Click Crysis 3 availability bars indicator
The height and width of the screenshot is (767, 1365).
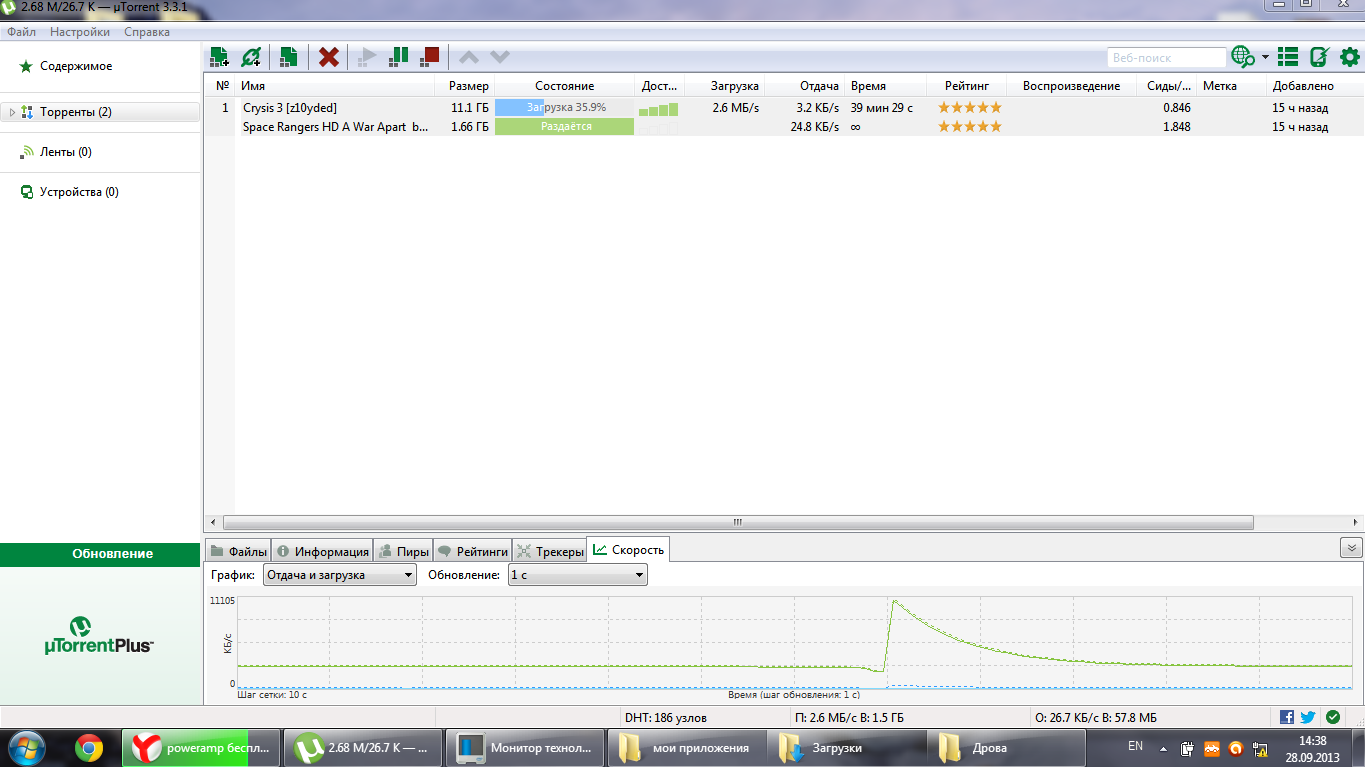[x=658, y=109]
